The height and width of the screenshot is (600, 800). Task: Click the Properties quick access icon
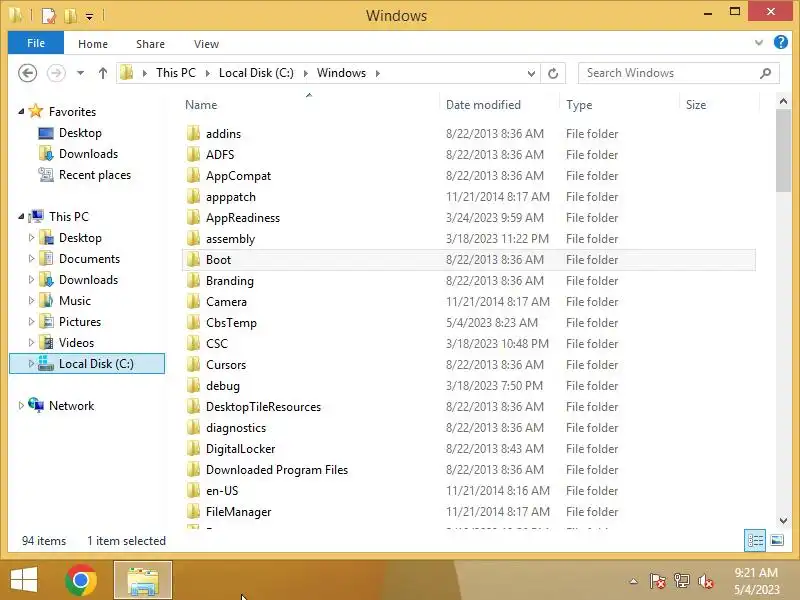(x=48, y=15)
